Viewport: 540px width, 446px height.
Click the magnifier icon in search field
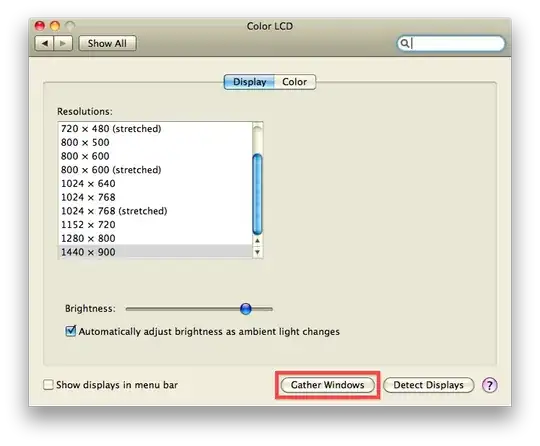tap(405, 43)
